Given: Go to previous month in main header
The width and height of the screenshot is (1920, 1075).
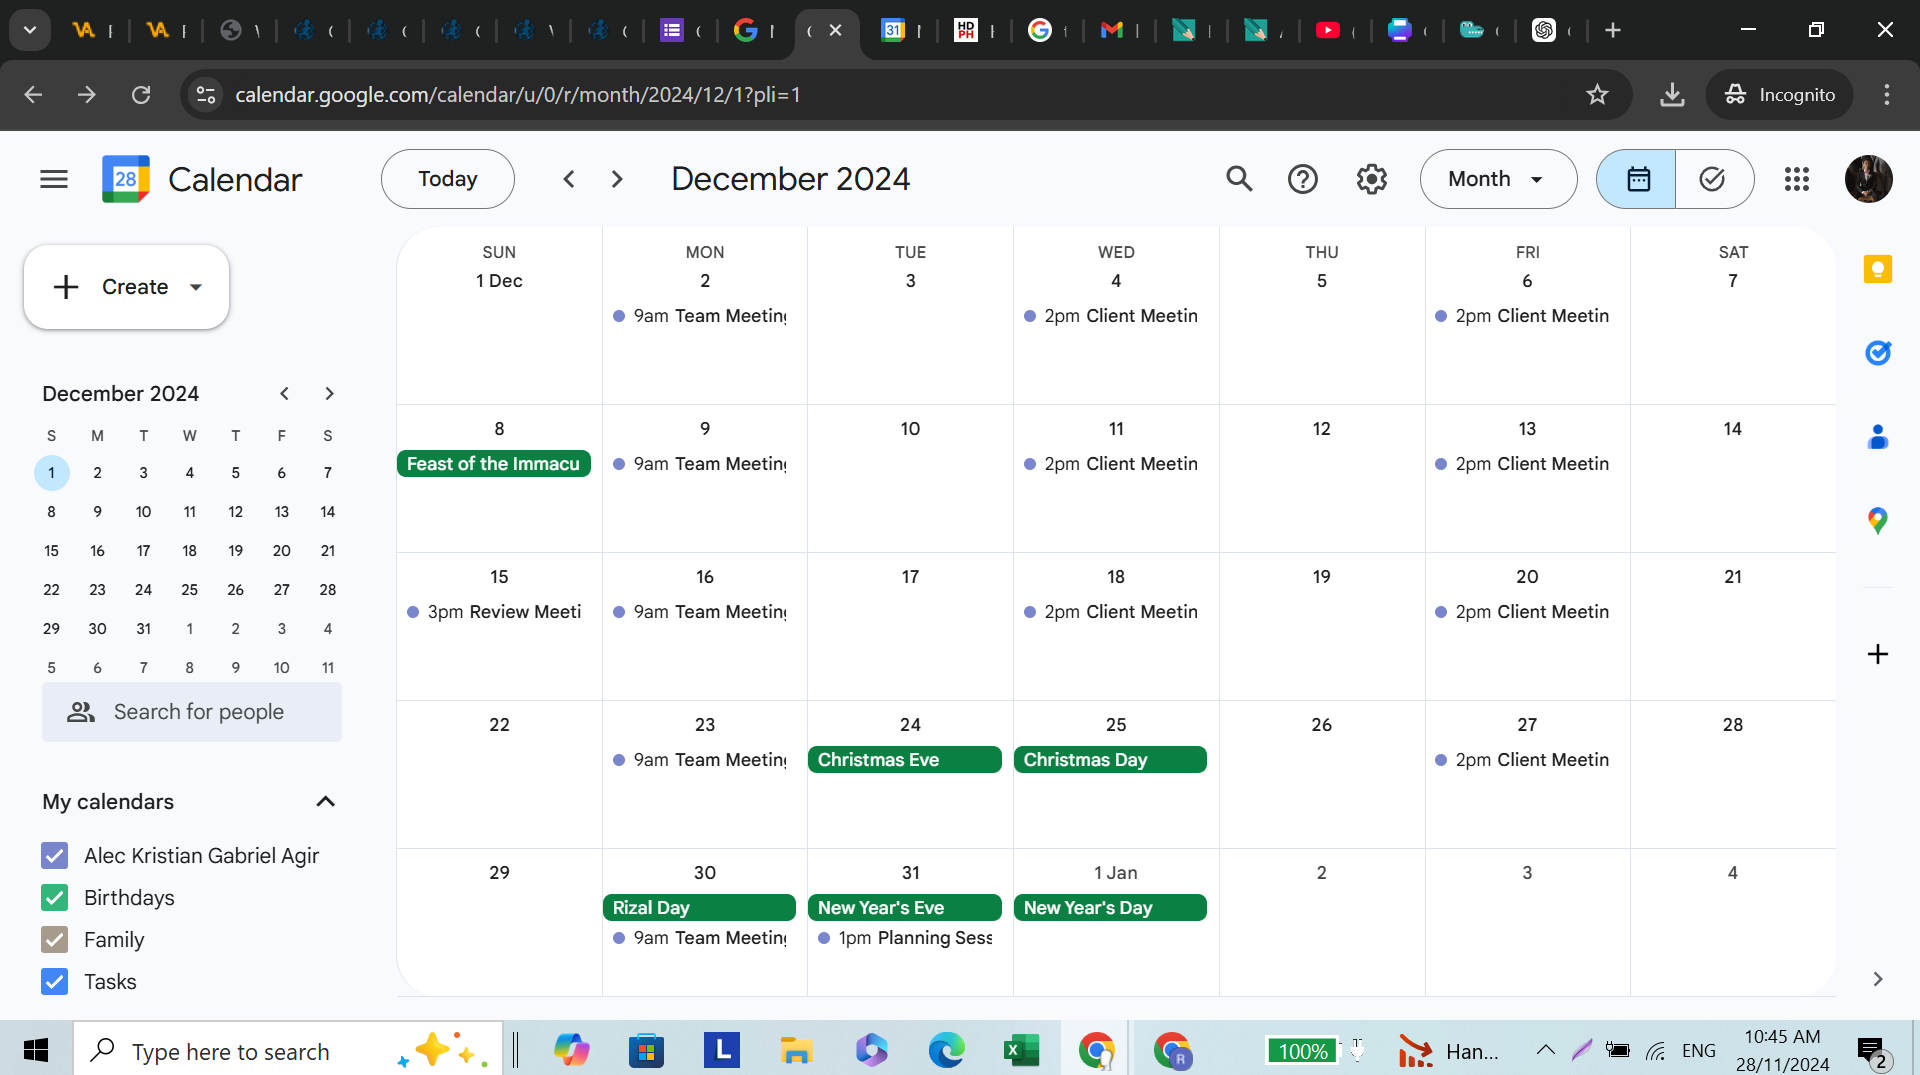Looking at the screenshot, I should [x=569, y=179].
